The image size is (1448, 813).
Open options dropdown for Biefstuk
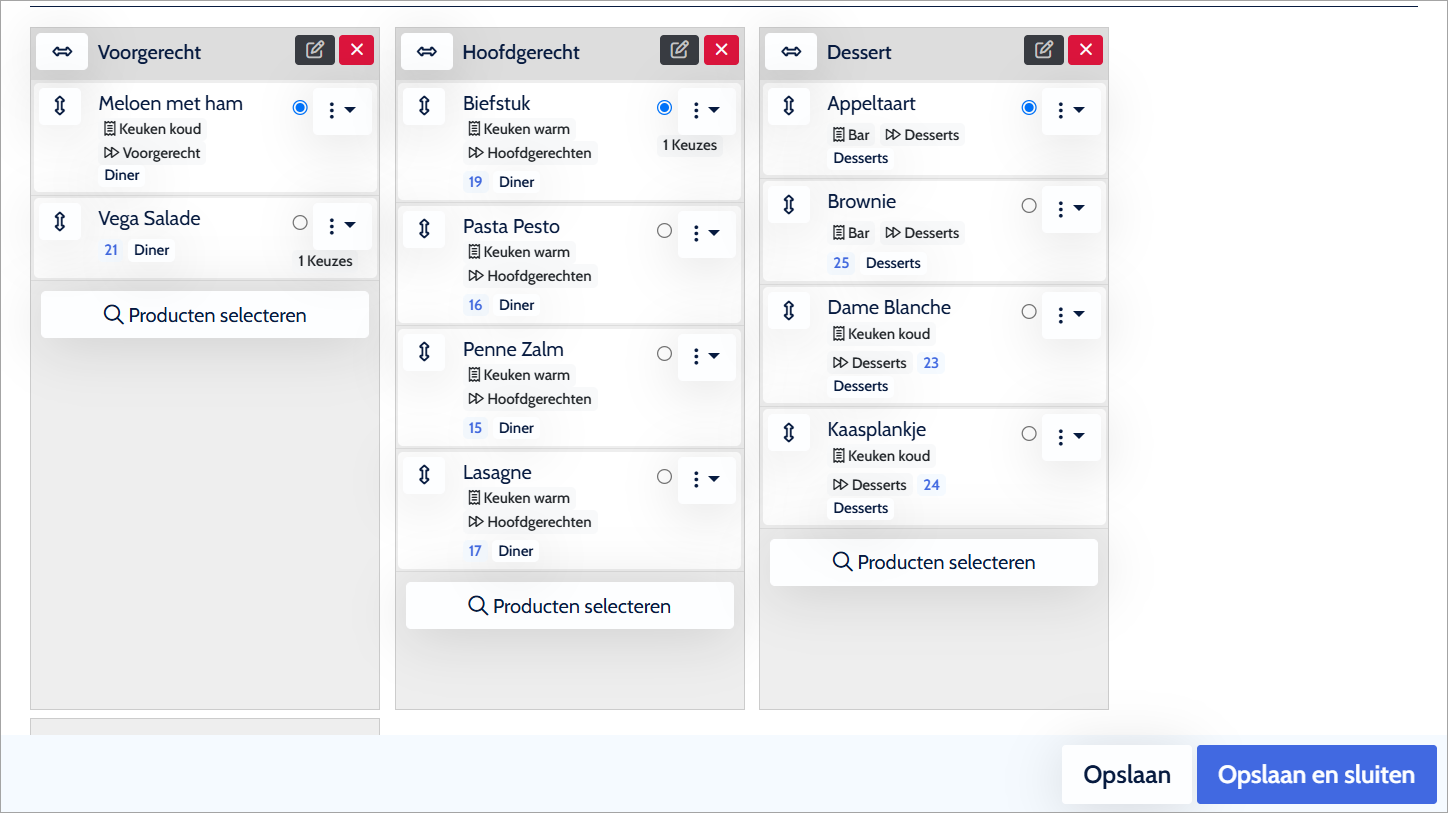pos(706,110)
